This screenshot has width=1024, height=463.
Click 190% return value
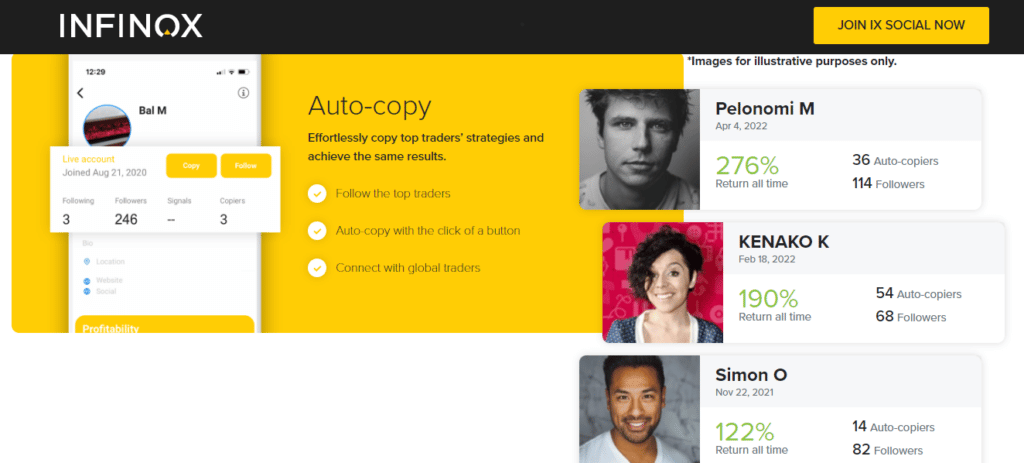click(x=769, y=298)
